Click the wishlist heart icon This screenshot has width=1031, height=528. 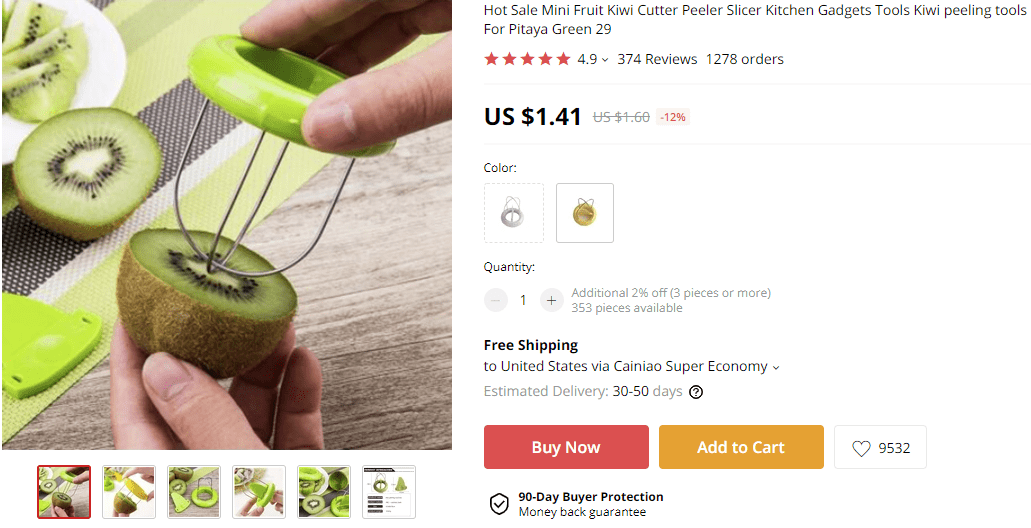click(x=861, y=449)
